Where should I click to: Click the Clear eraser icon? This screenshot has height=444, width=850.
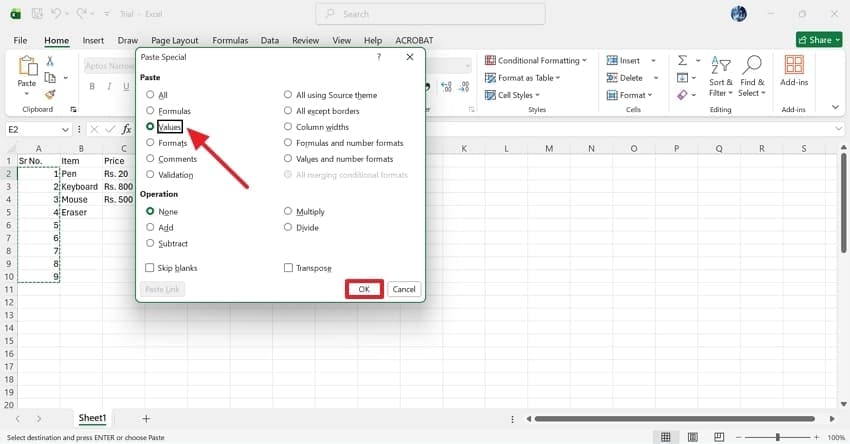pos(682,95)
